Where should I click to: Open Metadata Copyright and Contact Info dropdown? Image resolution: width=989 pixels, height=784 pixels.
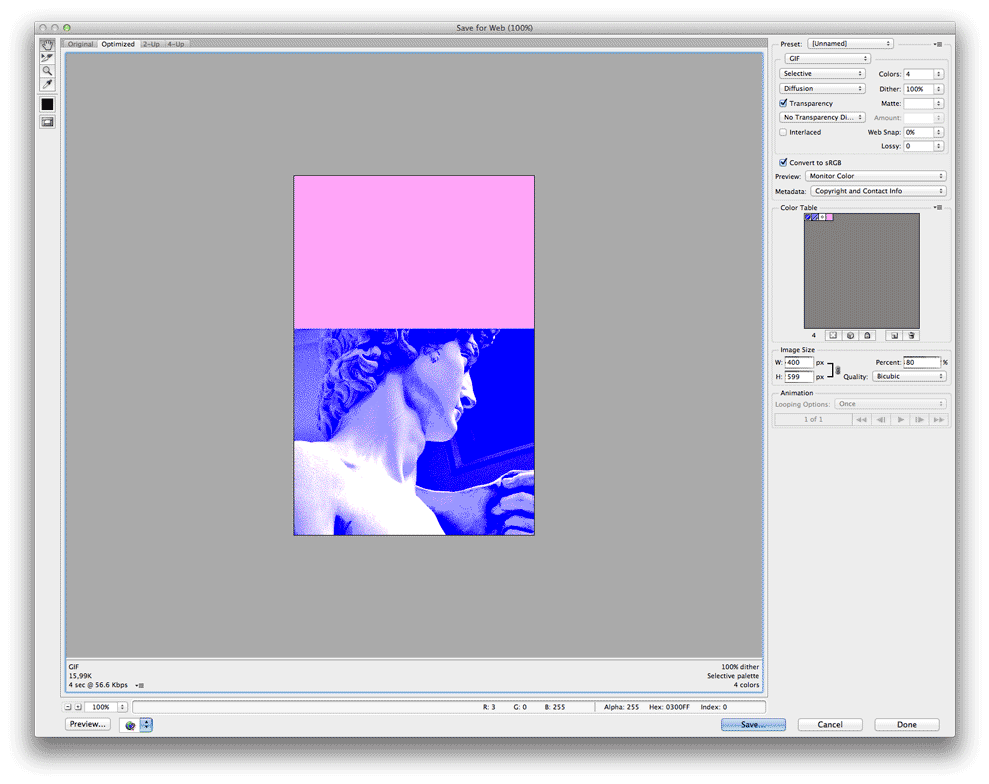pyautogui.click(x=878, y=191)
